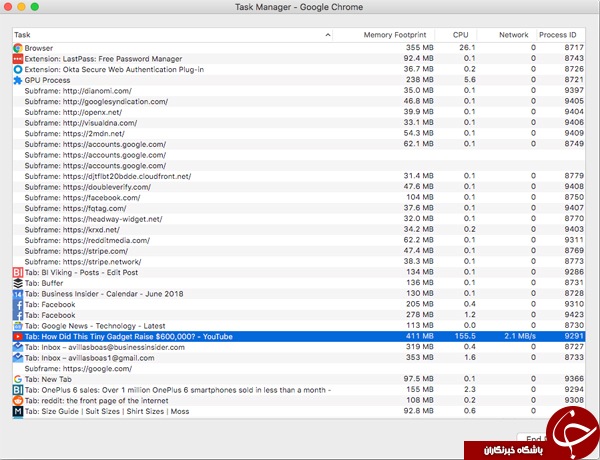Click the YouTube icon in highlighted row
The width and height of the screenshot is (600, 460).
pyautogui.click(x=18, y=337)
